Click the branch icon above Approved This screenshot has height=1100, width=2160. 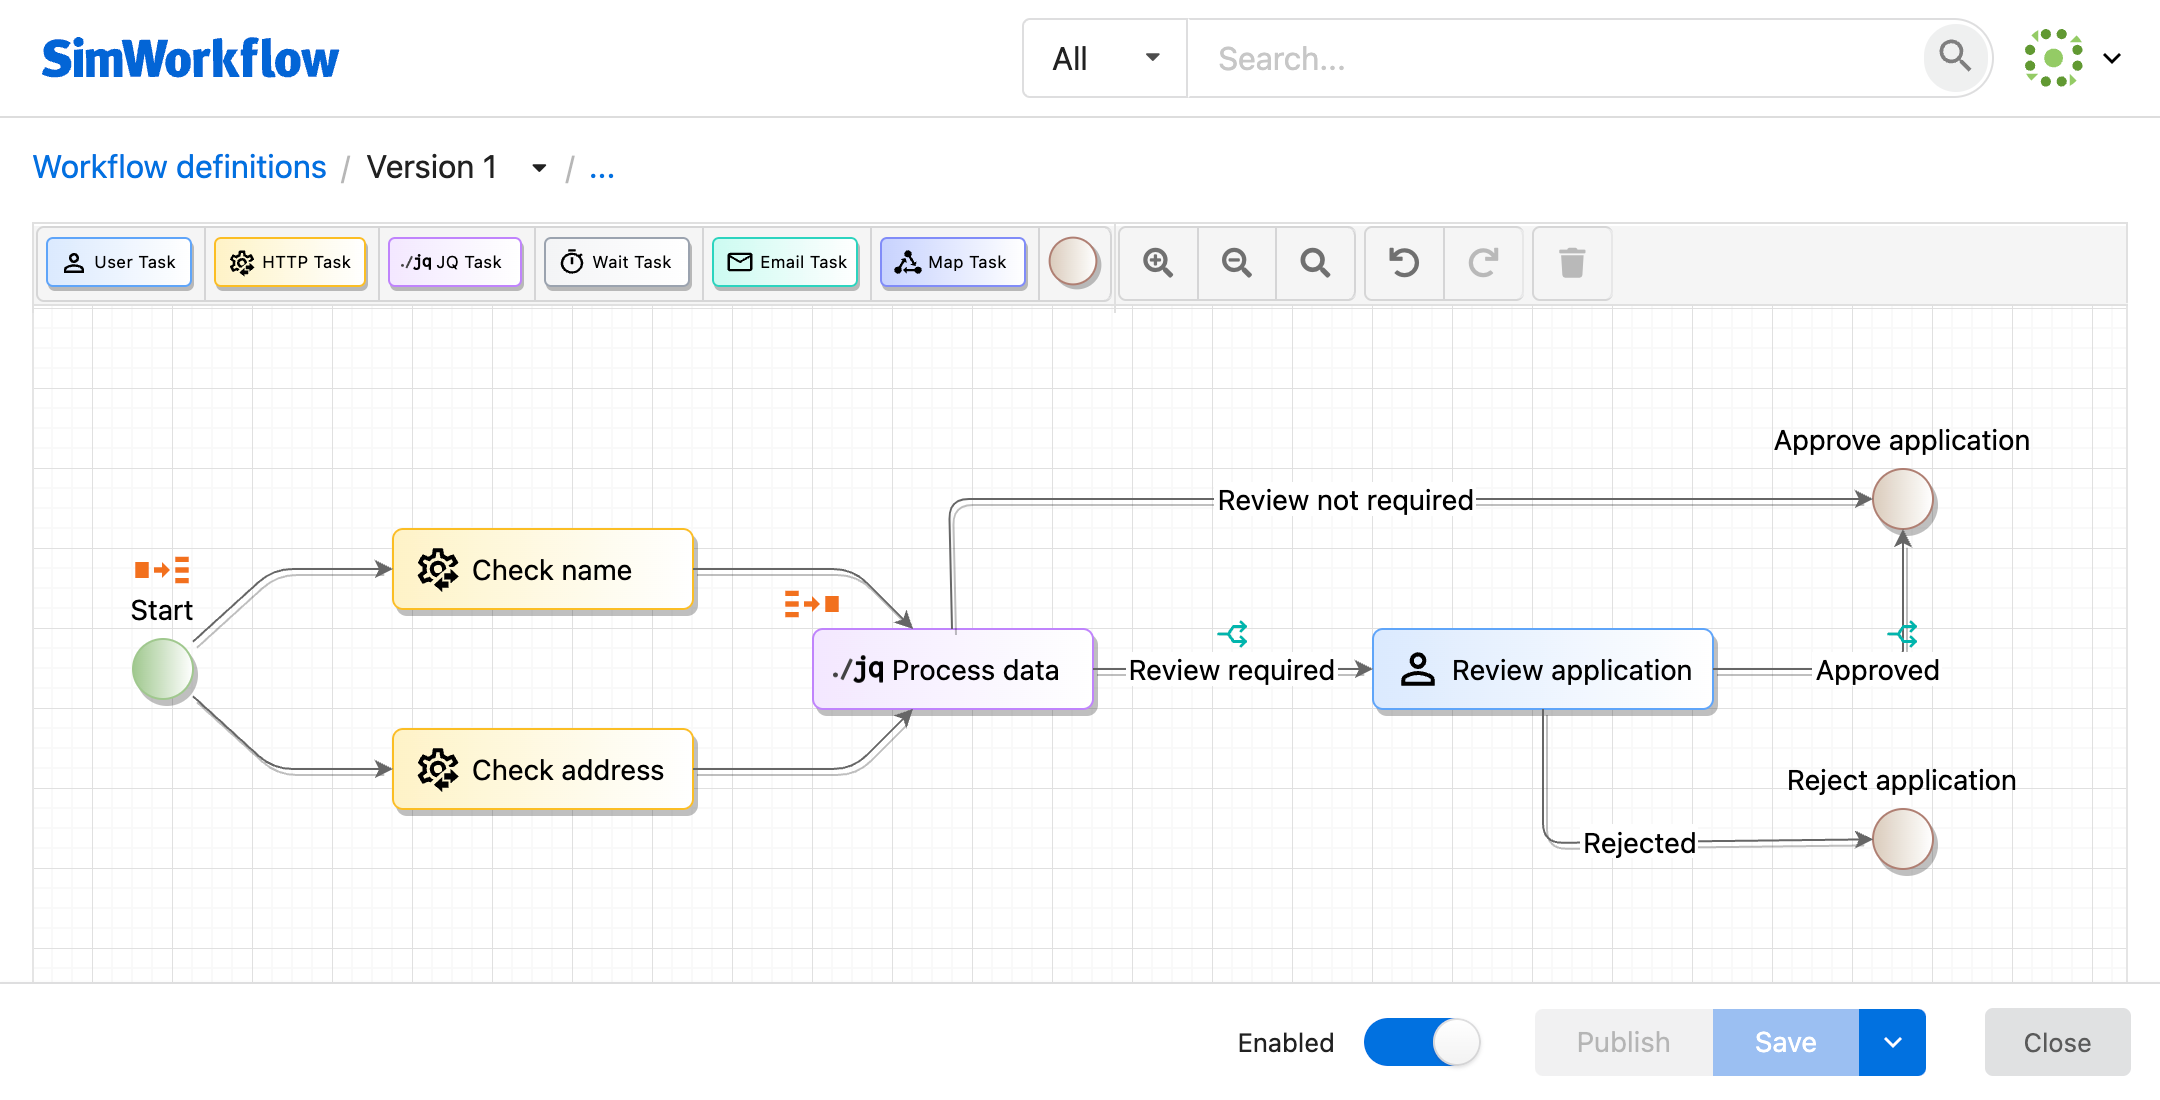[x=1903, y=634]
